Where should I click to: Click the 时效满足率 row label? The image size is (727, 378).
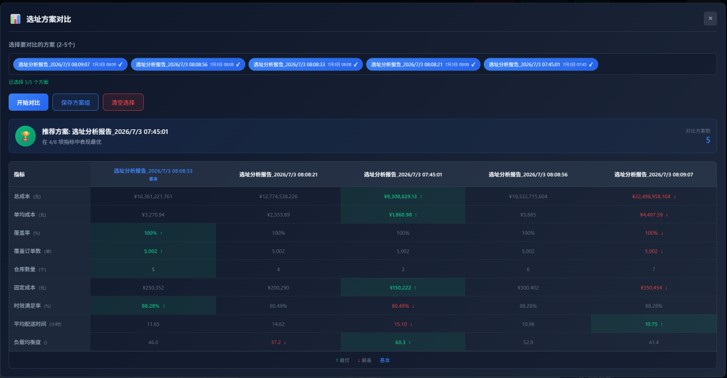click(x=32, y=306)
